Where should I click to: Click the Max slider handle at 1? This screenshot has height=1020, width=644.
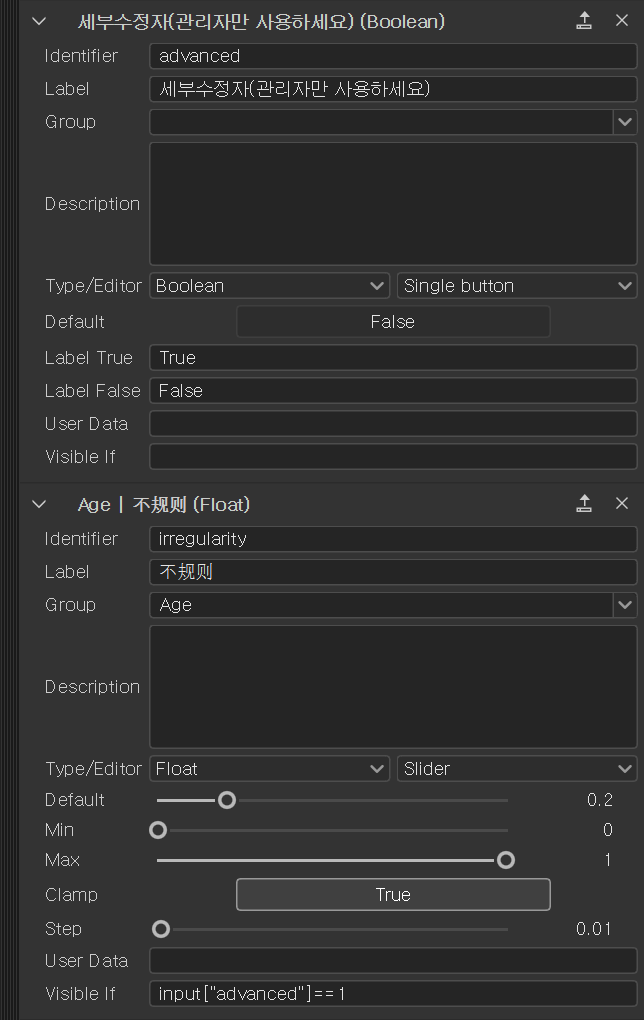pyautogui.click(x=505, y=860)
